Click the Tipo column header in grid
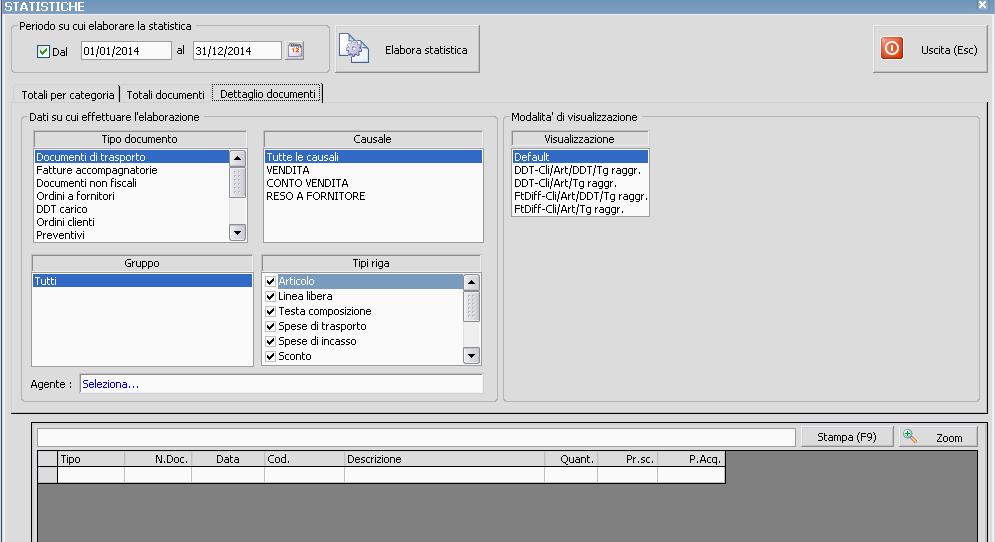 click(x=91, y=459)
